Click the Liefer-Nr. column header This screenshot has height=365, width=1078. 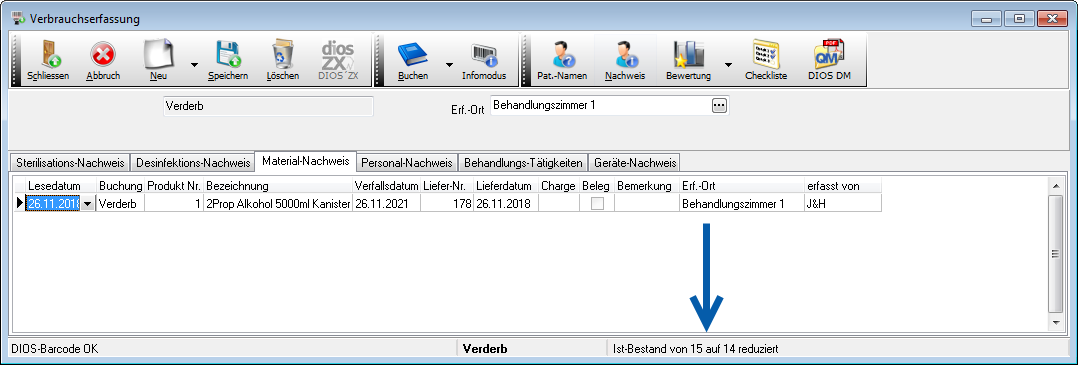click(x=447, y=186)
